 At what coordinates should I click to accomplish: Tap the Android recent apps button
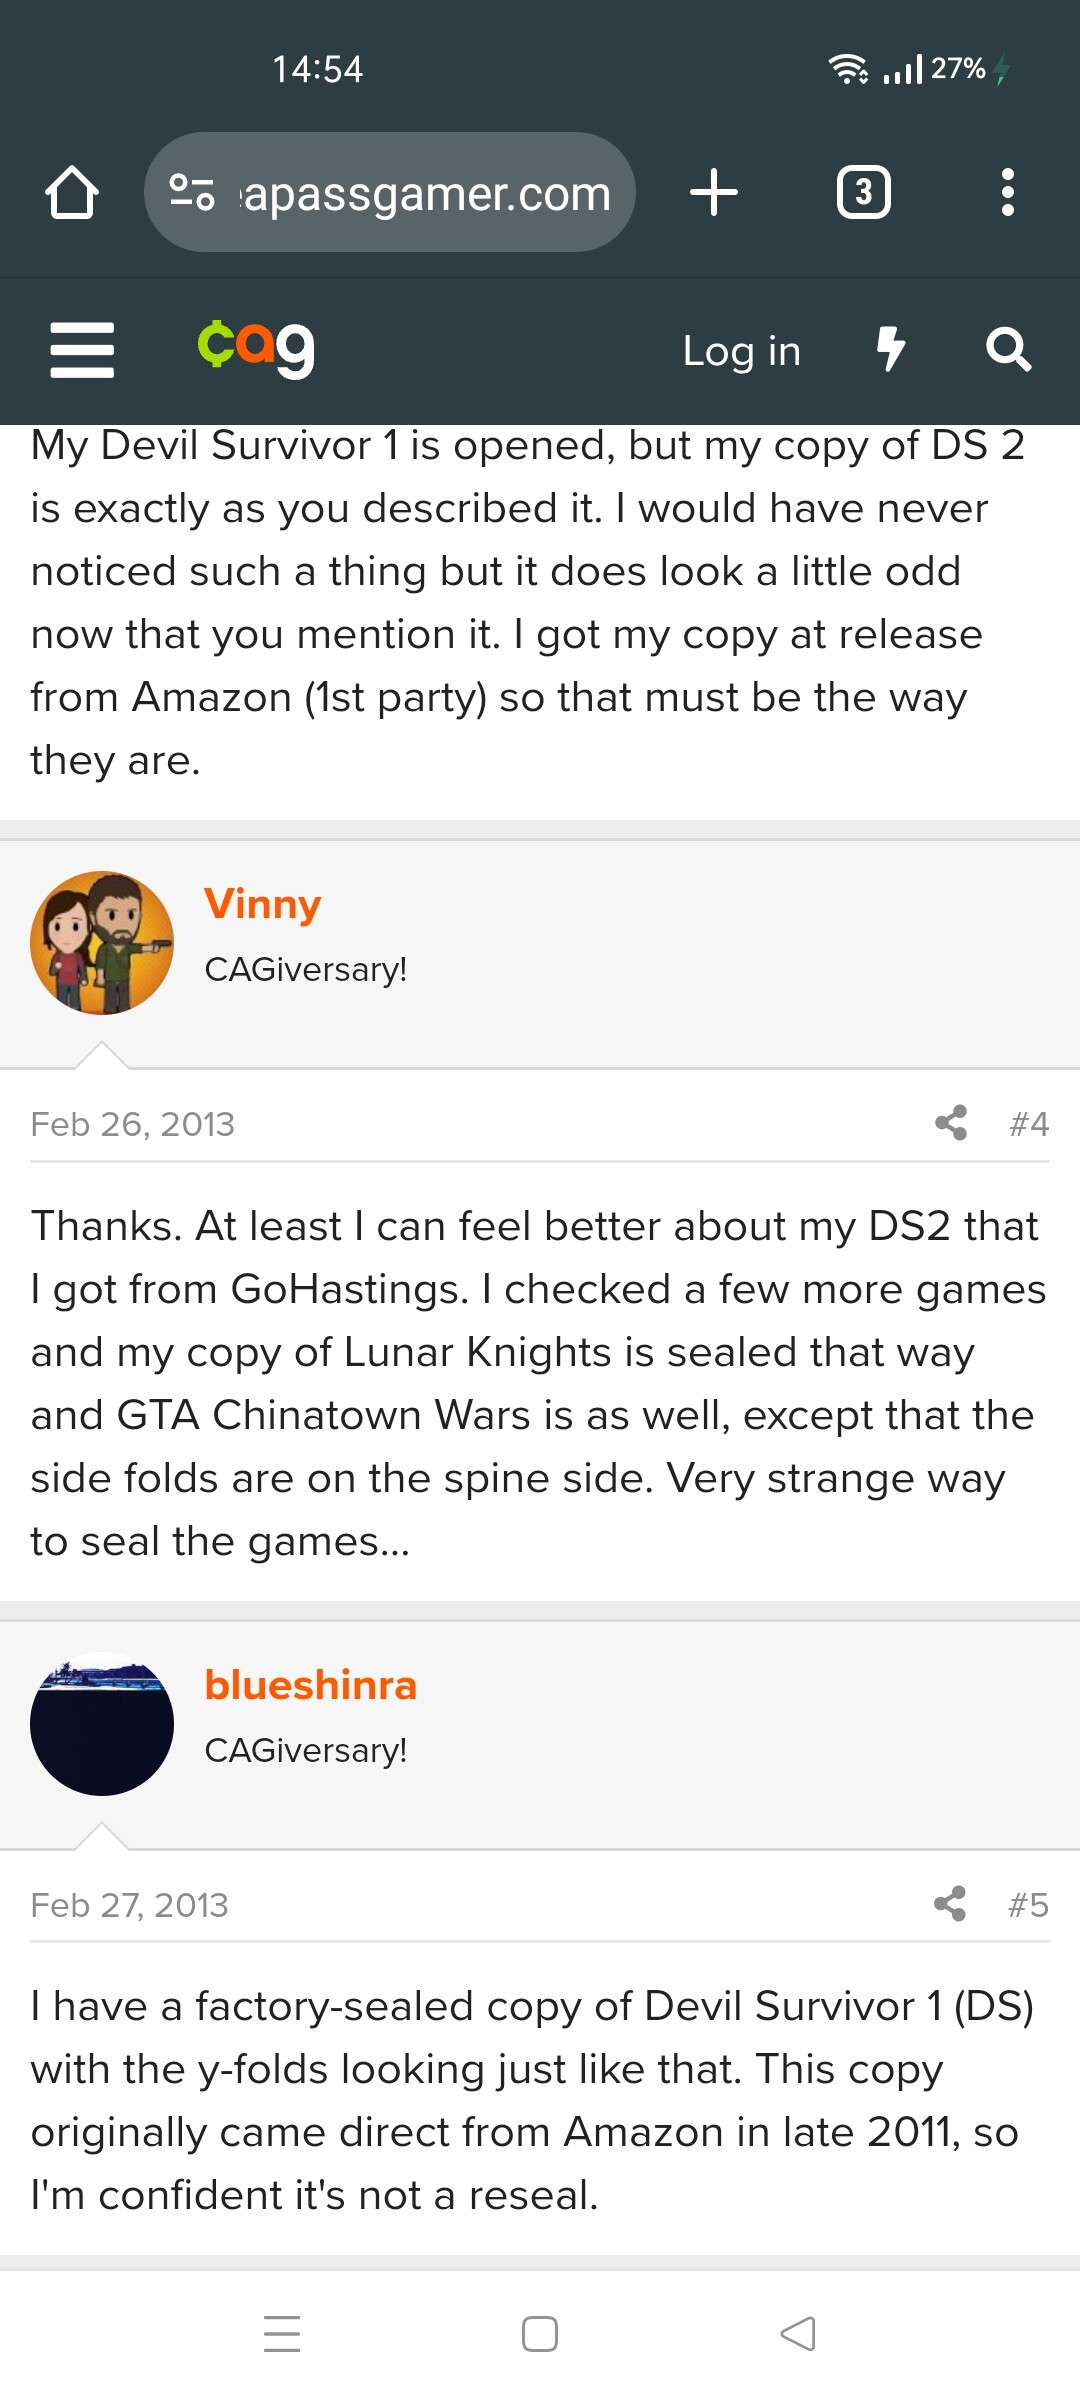pos(282,2334)
